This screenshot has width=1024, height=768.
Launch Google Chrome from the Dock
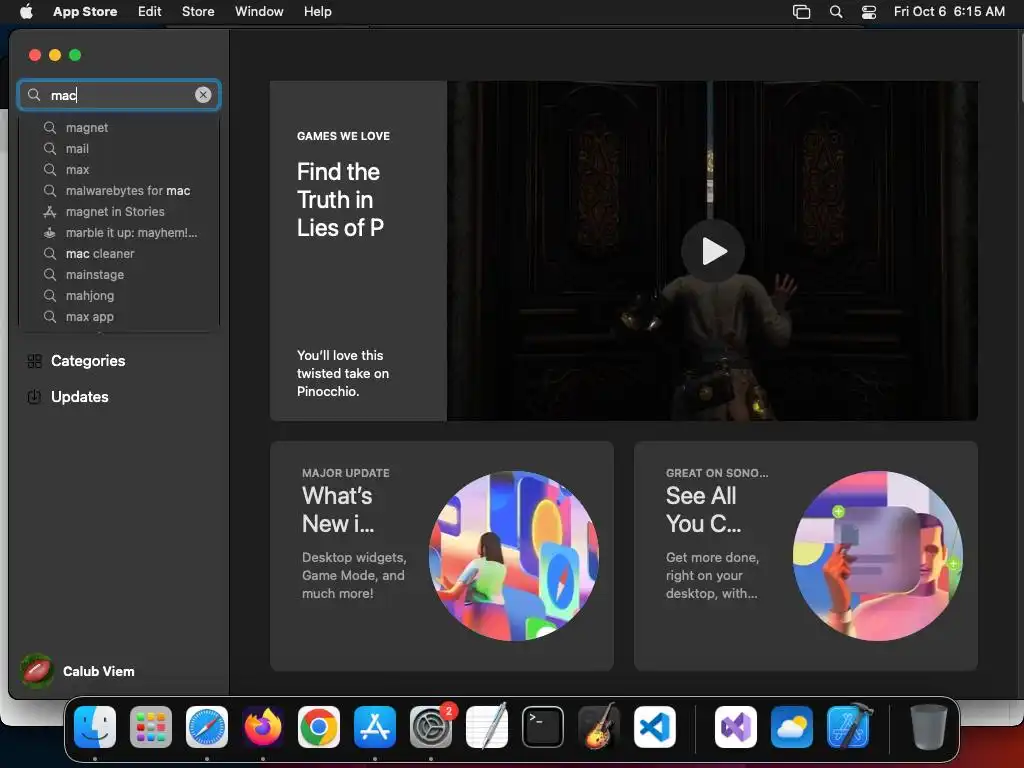coord(319,727)
